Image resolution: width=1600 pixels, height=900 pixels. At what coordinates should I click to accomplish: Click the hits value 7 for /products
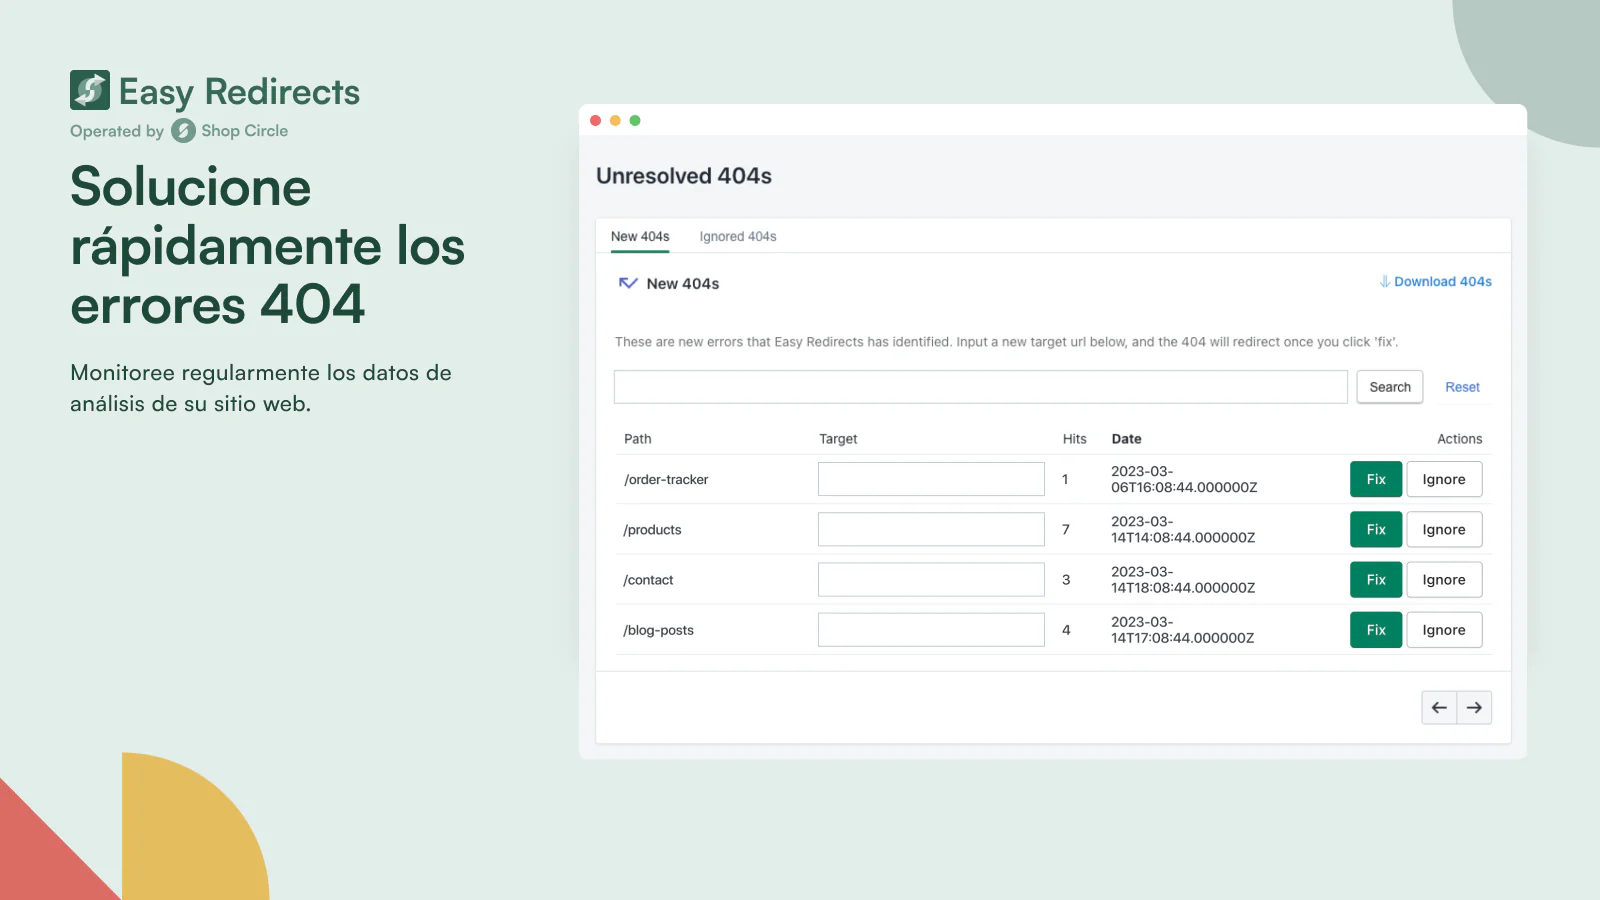[1066, 530]
